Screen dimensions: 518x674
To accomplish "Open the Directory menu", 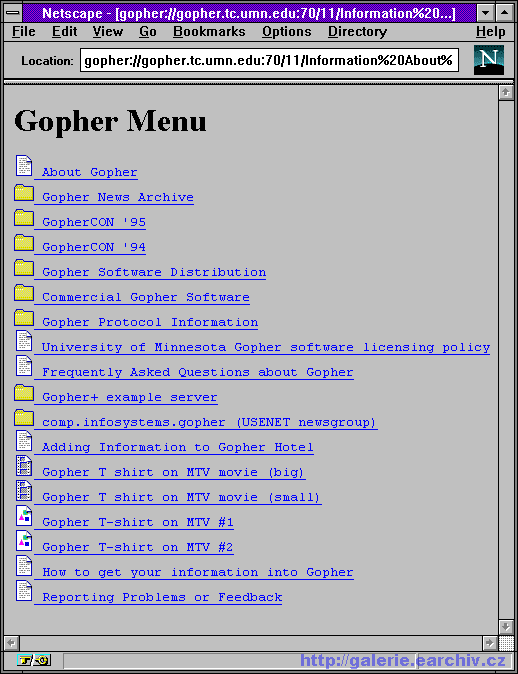I will pos(357,31).
